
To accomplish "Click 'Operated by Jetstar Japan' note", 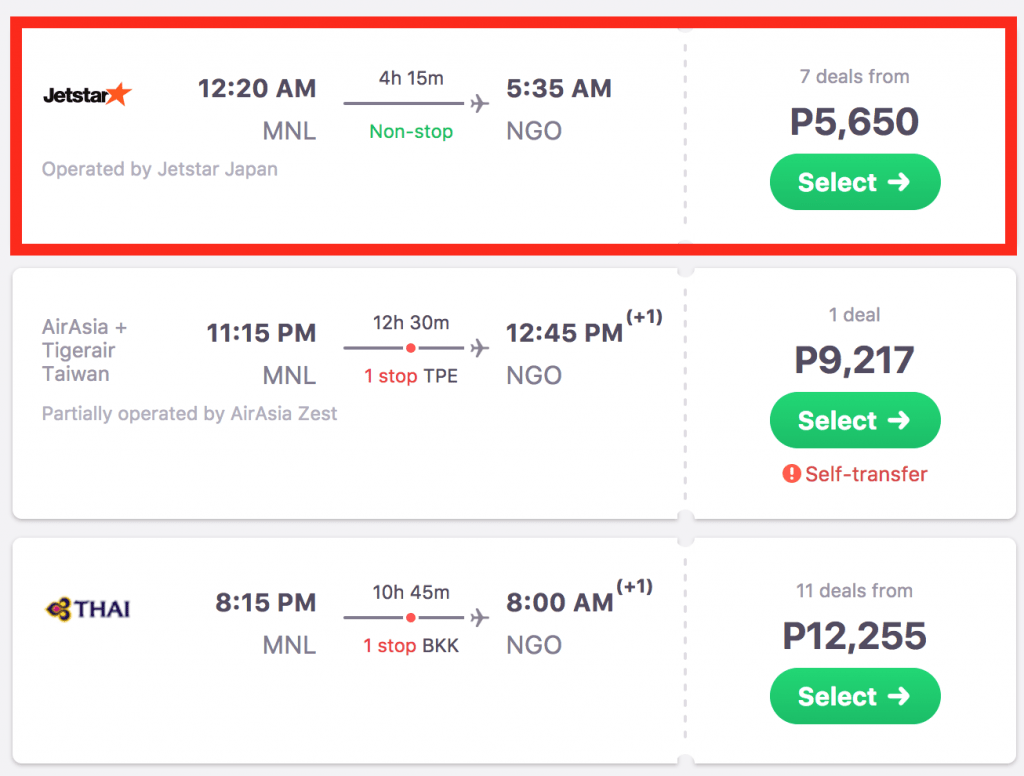I will click(x=160, y=169).
